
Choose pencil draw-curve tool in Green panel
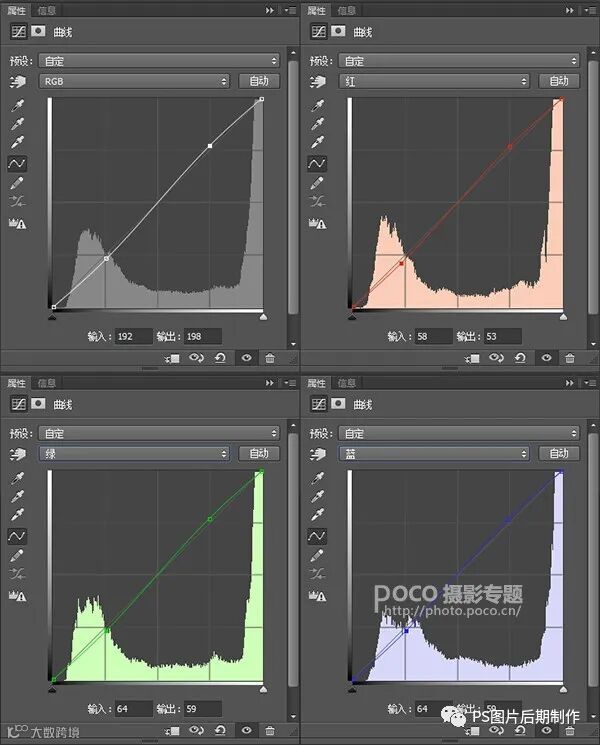(x=17, y=555)
